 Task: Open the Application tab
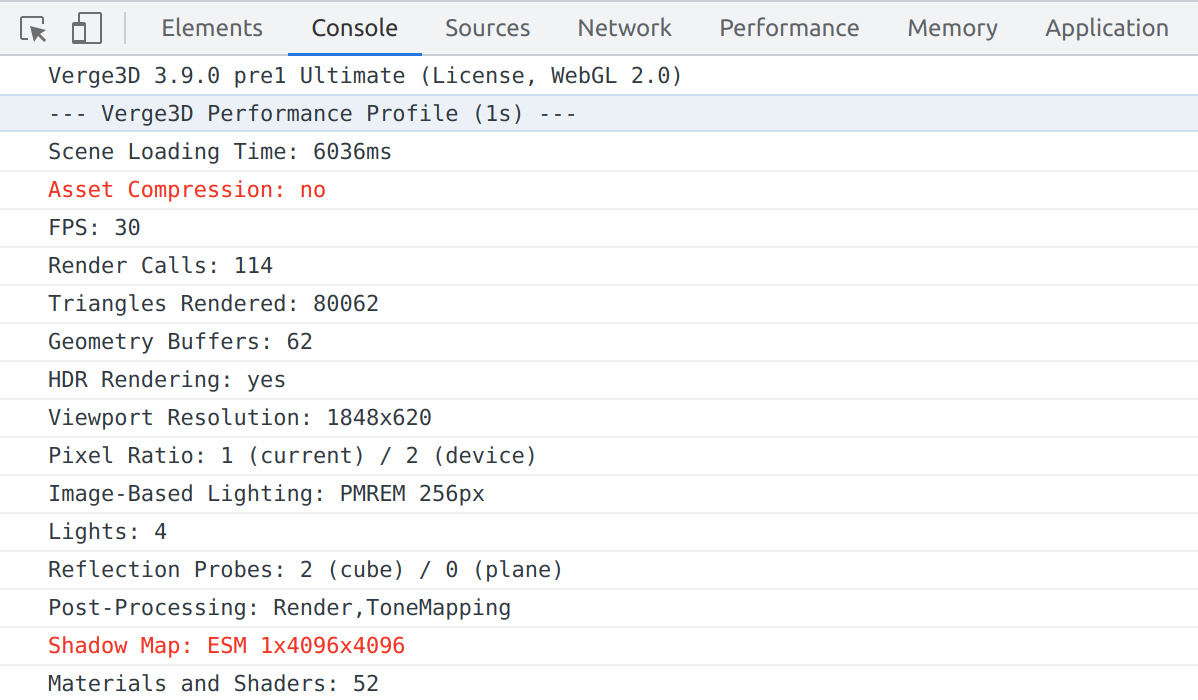point(1106,28)
